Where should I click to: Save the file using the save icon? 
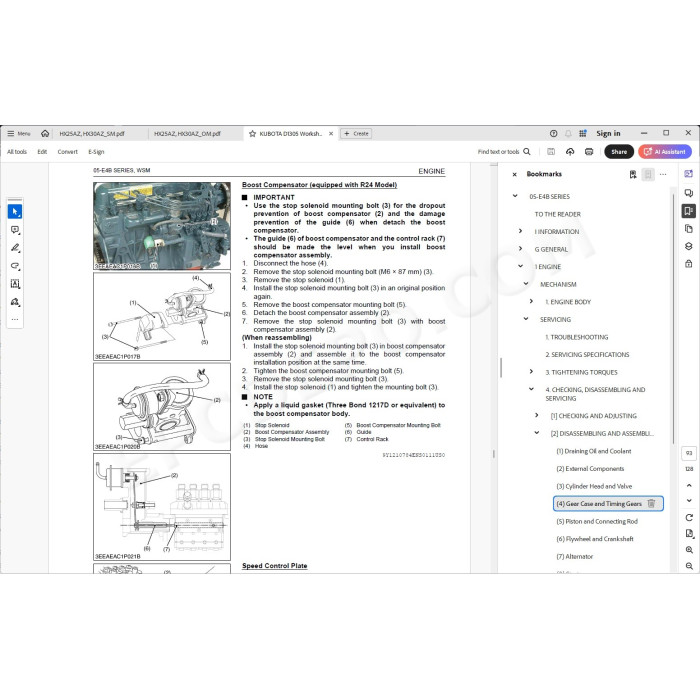(x=551, y=152)
